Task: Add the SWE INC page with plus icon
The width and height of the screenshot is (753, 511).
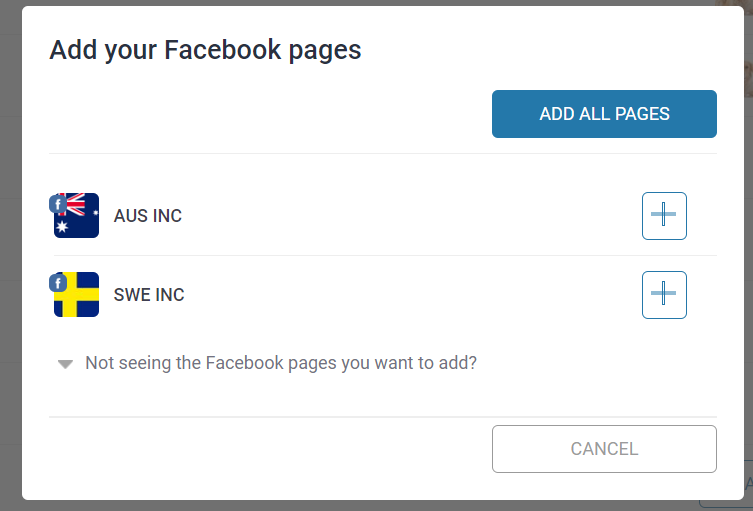Action: click(664, 295)
